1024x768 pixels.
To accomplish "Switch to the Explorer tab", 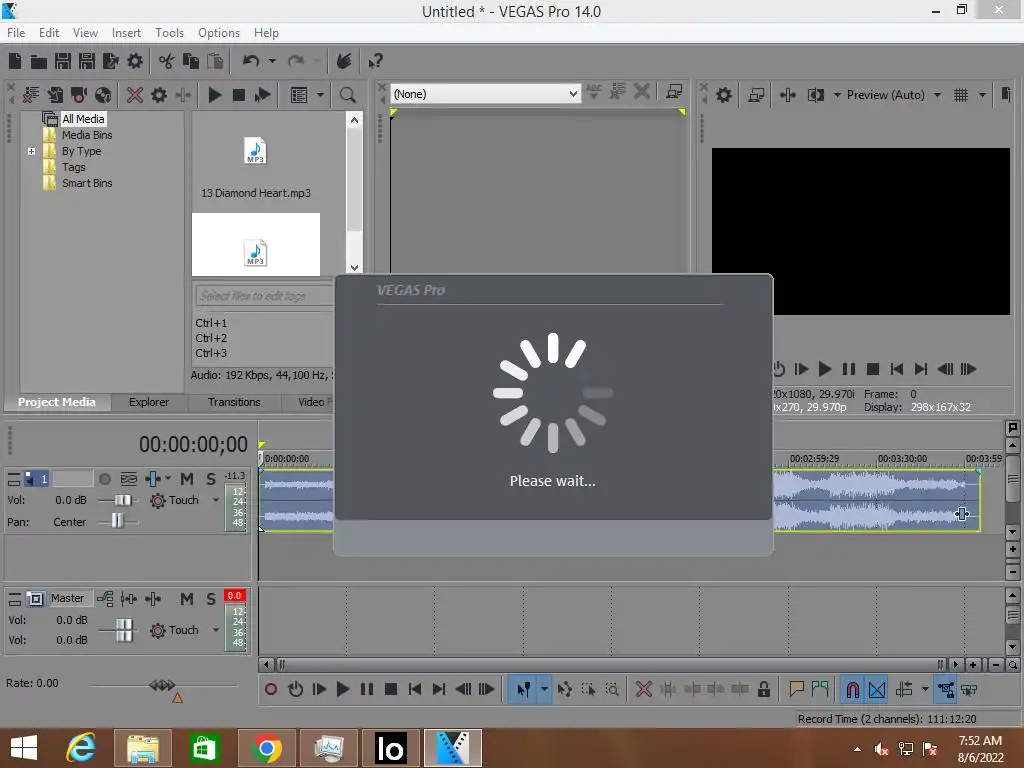I will coord(149,402).
